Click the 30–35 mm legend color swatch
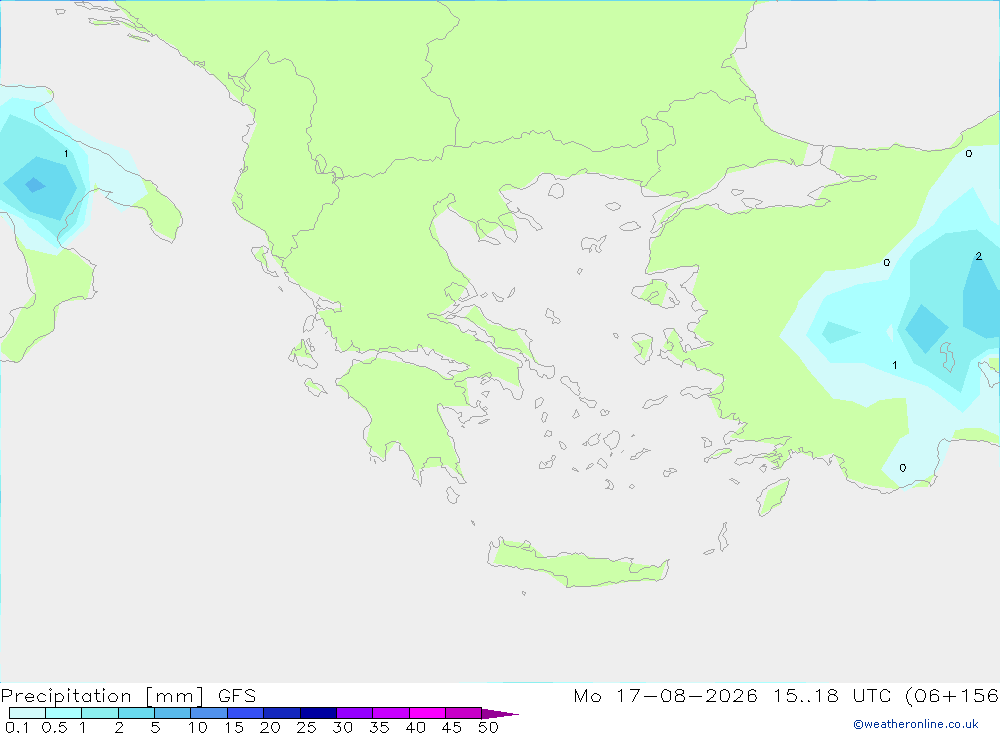 pos(355,713)
